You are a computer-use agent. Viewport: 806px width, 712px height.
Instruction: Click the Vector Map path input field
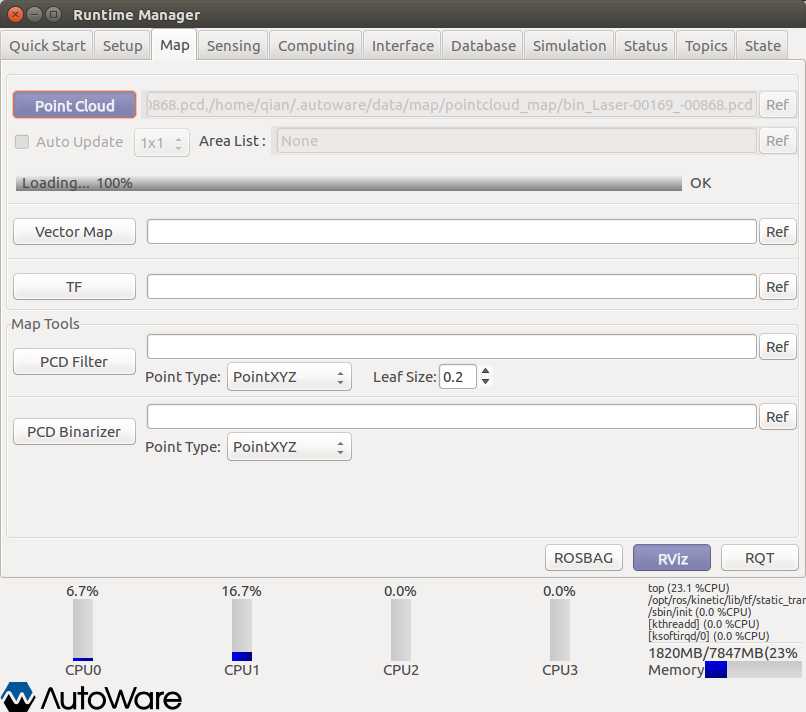[x=451, y=232]
